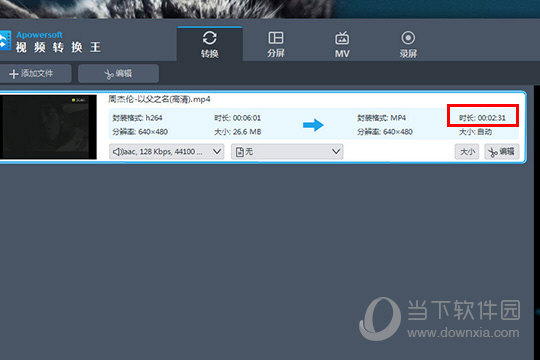
Task: Select the video thumbnail preview
Action: pos(48,127)
